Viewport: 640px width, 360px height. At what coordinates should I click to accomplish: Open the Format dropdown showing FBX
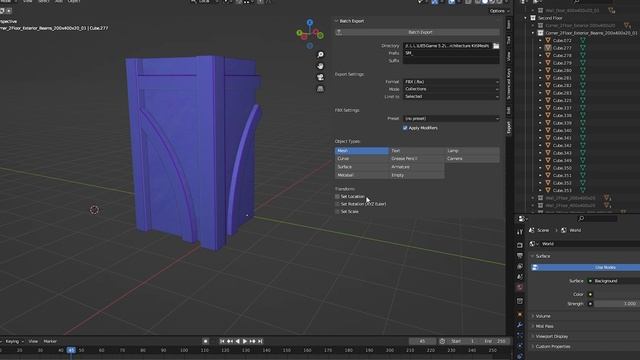(451, 82)
